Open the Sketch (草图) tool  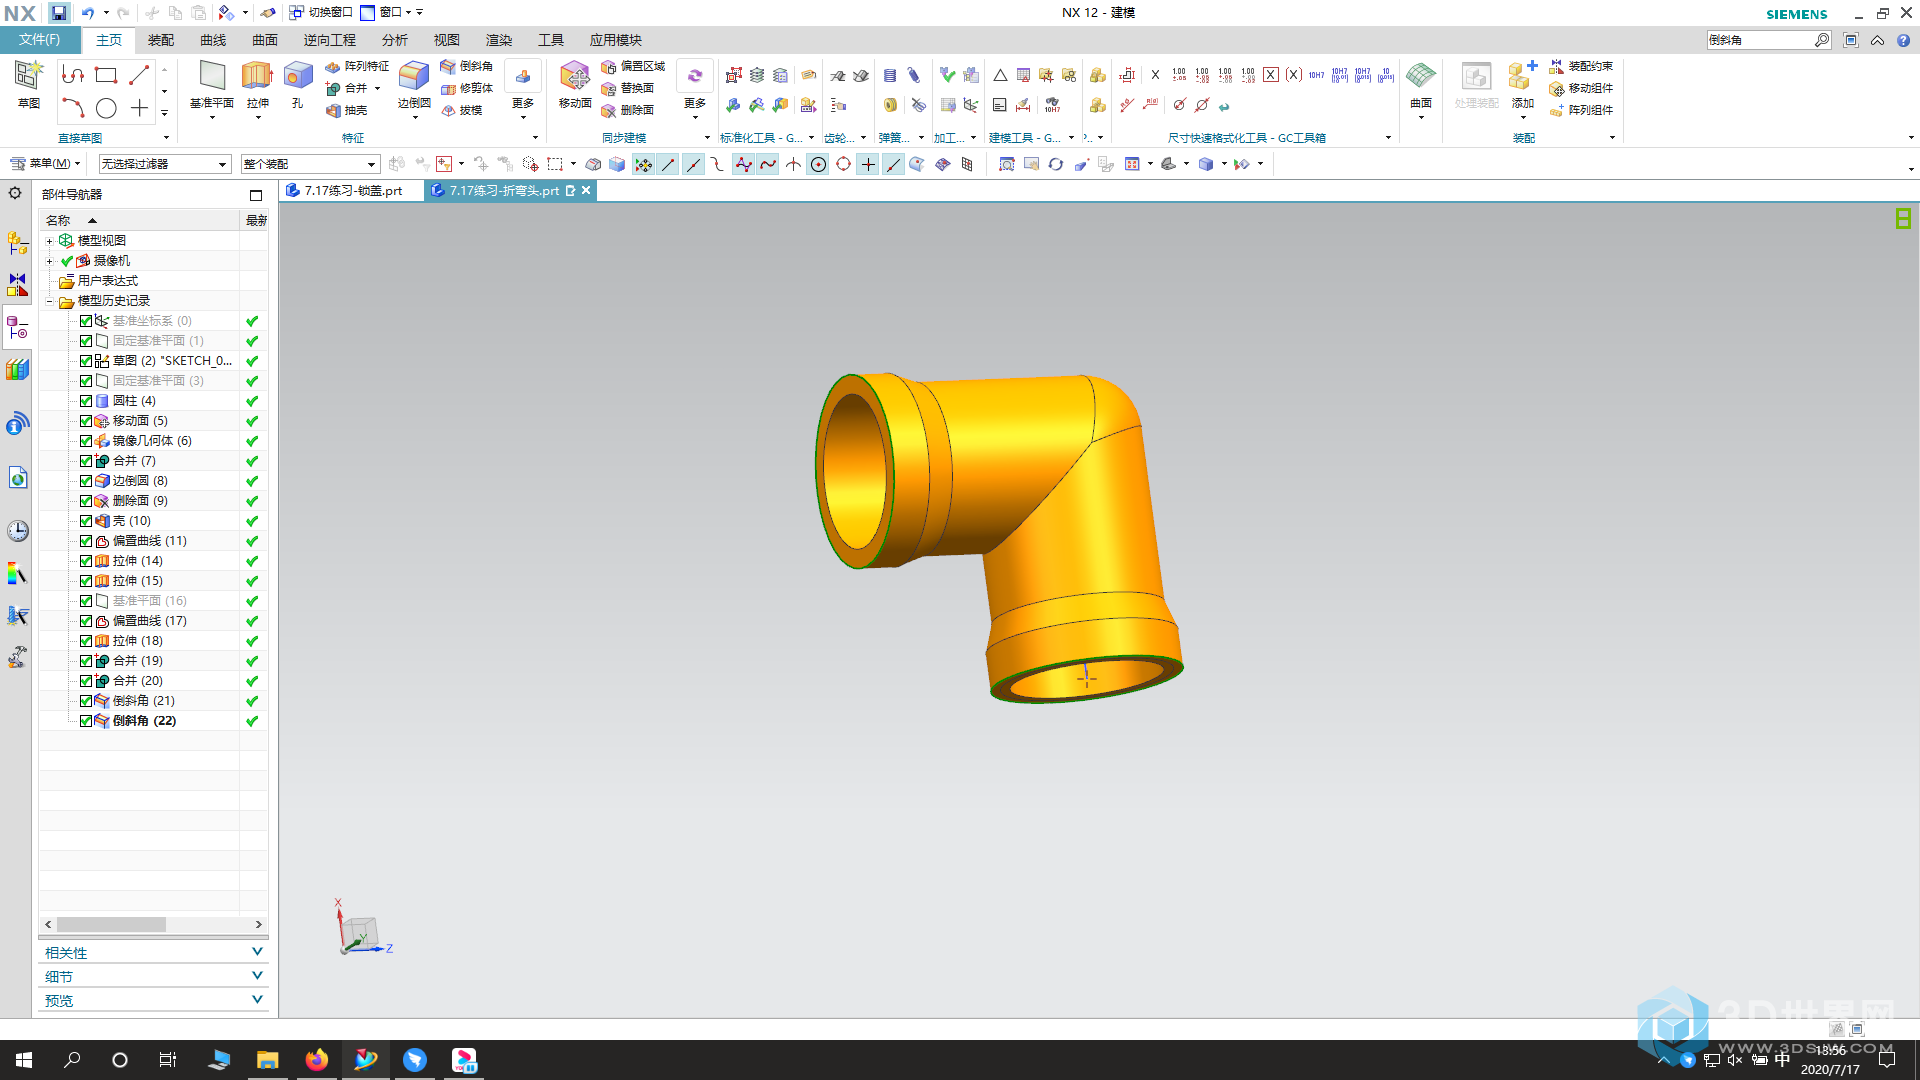[28, 84]
